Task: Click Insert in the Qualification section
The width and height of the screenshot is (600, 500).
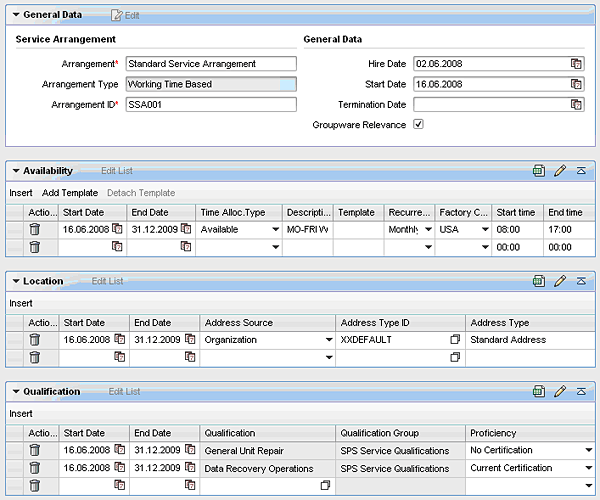Action: 21,413
